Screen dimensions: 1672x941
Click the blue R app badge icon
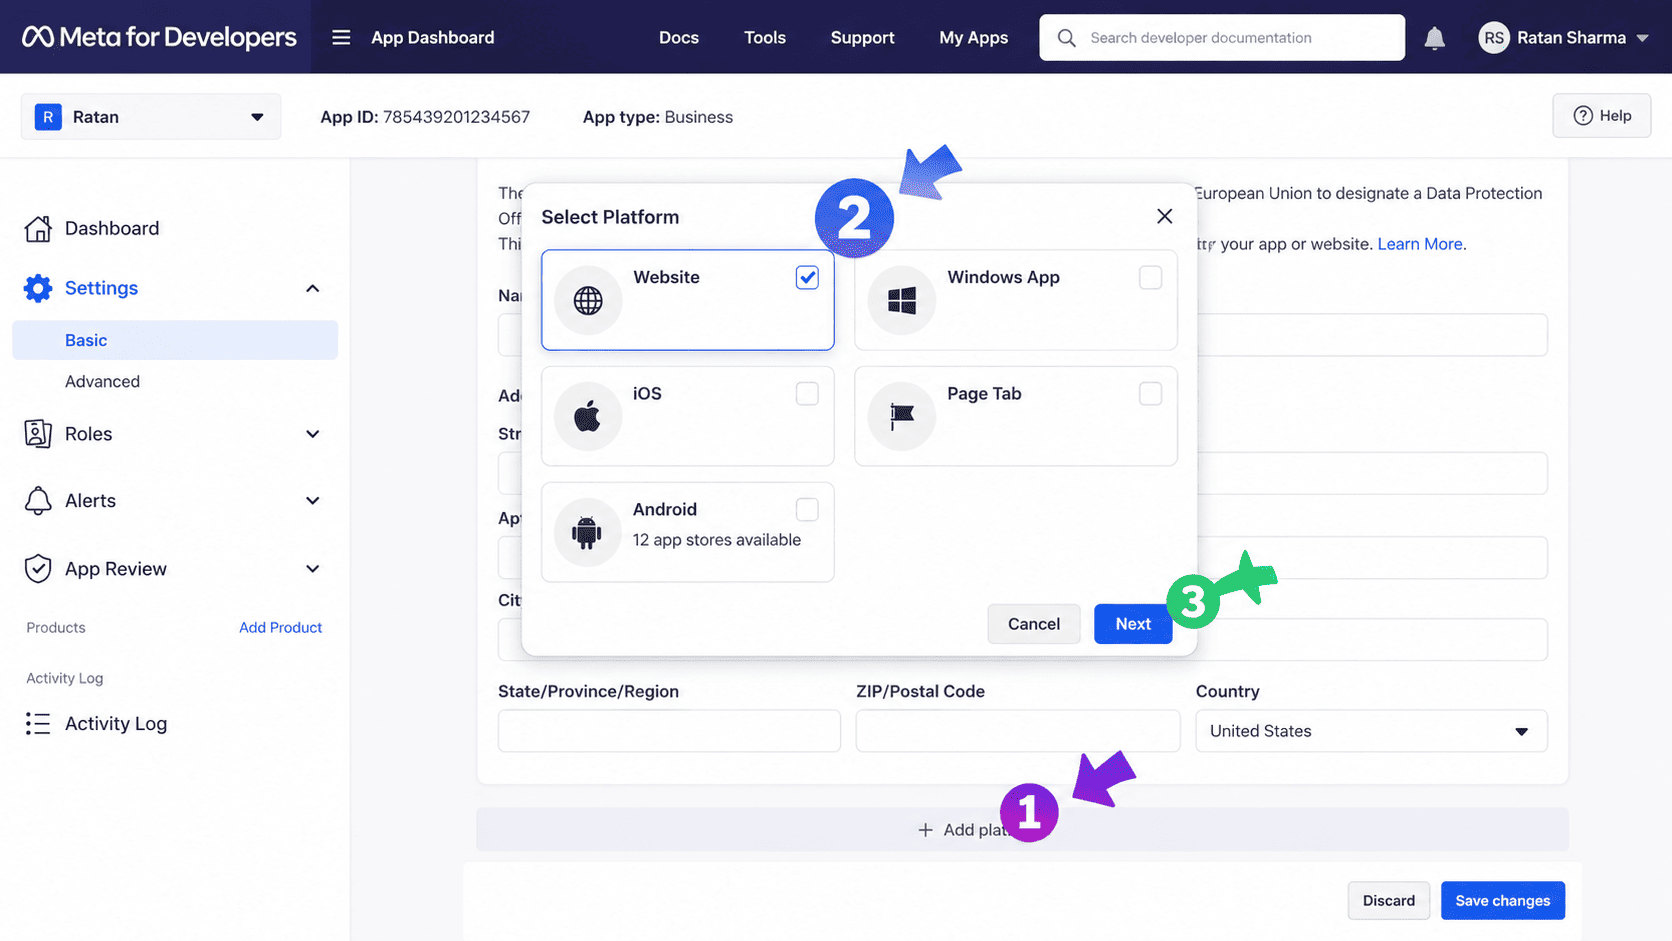pyautogui.click(x=48, y=117)
